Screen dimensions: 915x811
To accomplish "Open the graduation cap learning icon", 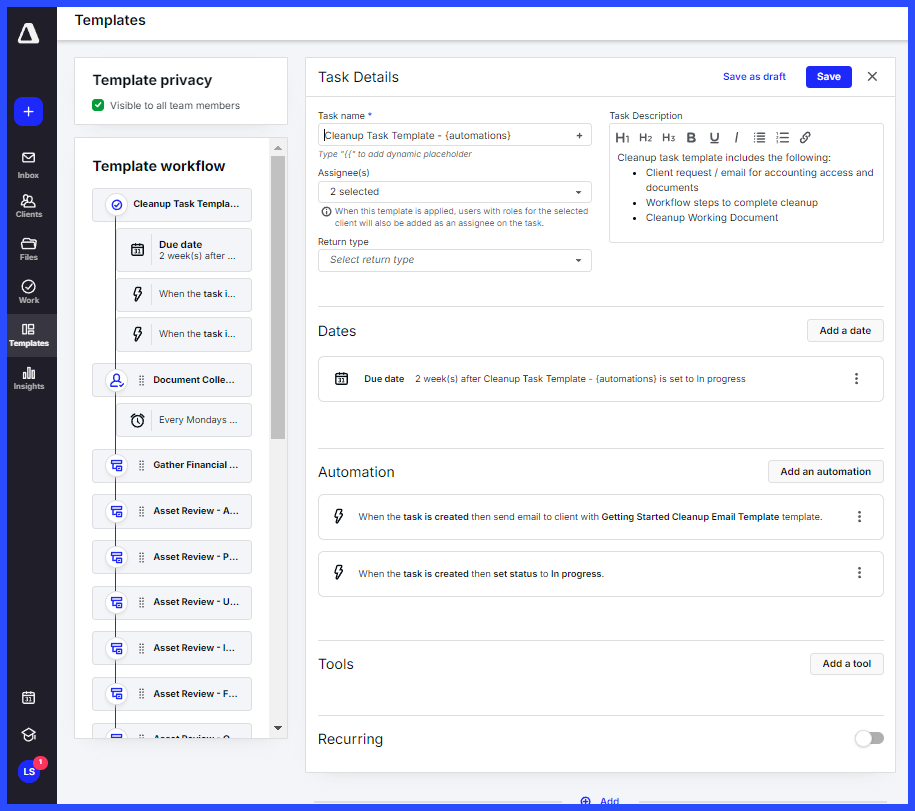I will [28, 735].
